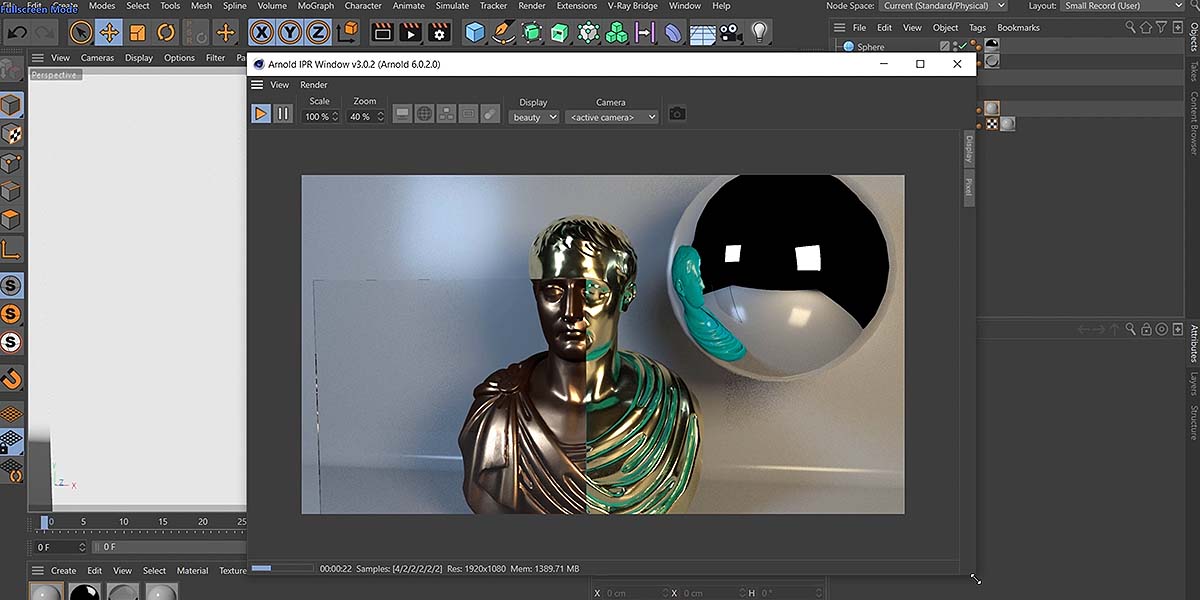Activate the Scale tool
The height and width of the screenshot is (600, 1200).
click(x=138, y=33)
